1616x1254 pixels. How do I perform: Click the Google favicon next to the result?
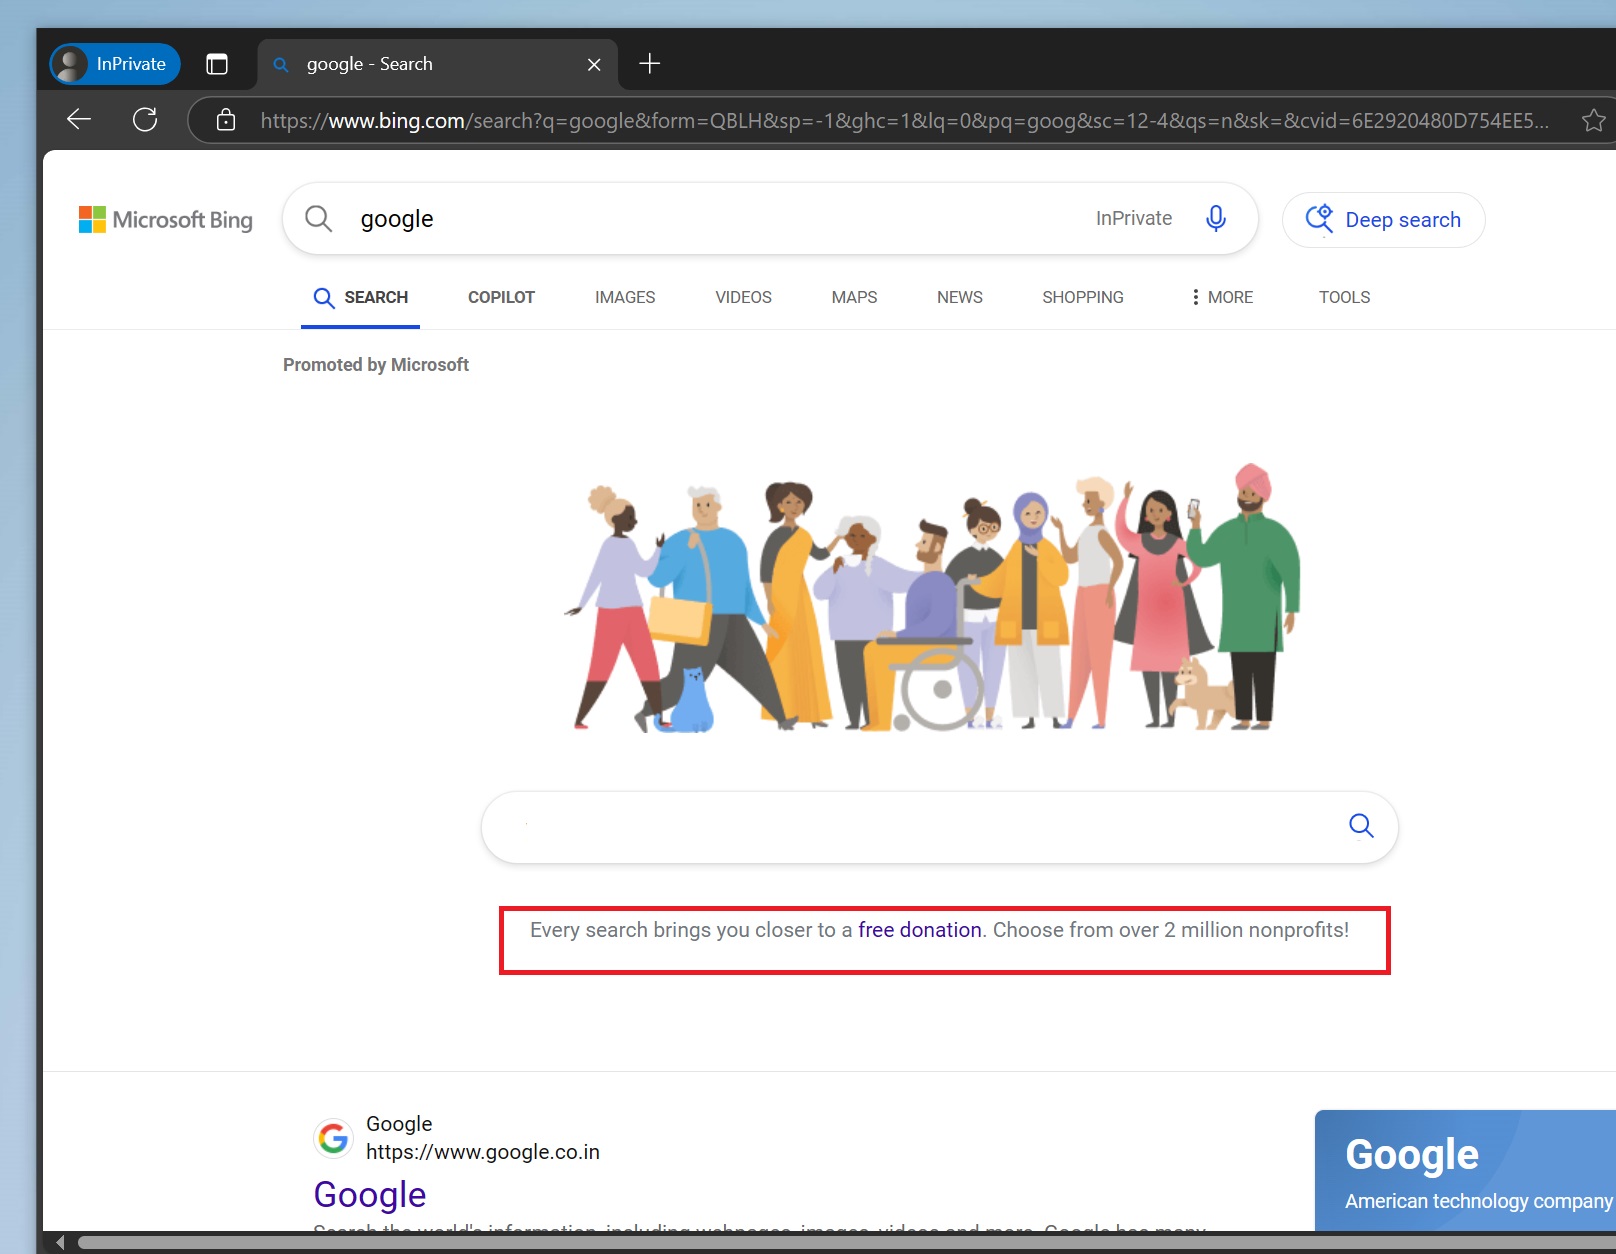click(x=333, y=1138)
